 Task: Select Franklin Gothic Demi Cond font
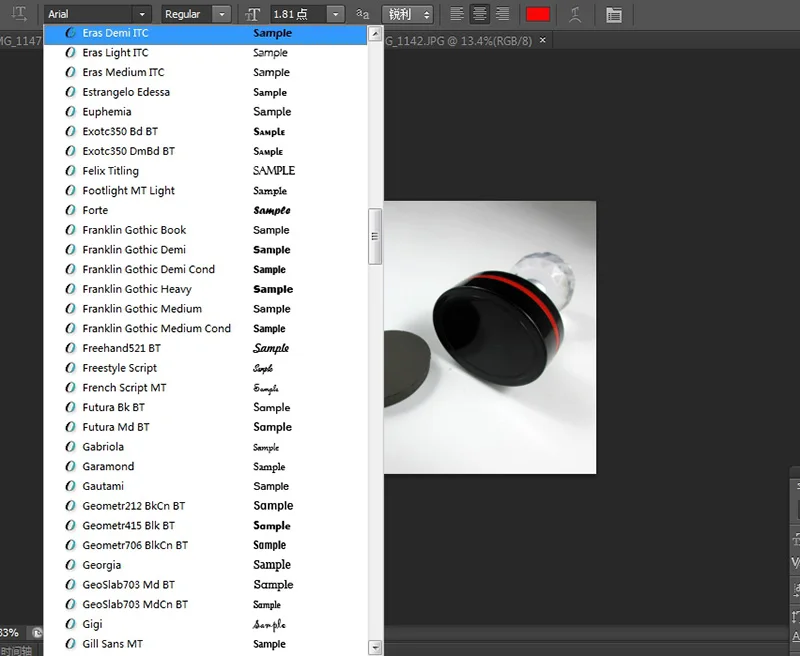click(x=205, y=269)
